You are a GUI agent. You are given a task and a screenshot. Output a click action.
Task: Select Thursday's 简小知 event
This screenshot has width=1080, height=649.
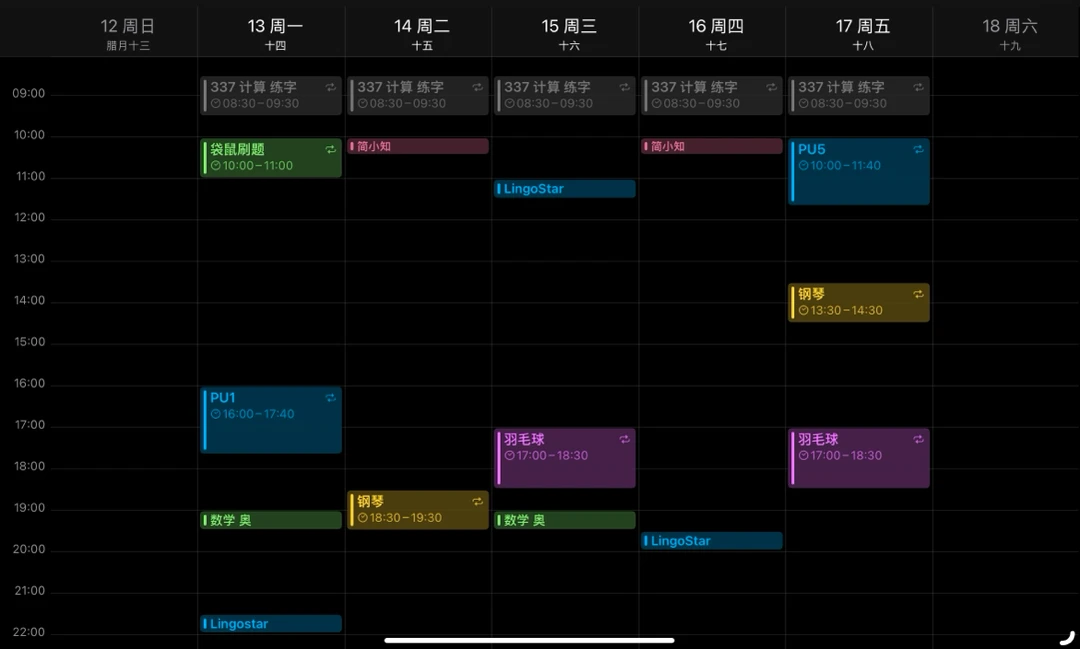712,146
